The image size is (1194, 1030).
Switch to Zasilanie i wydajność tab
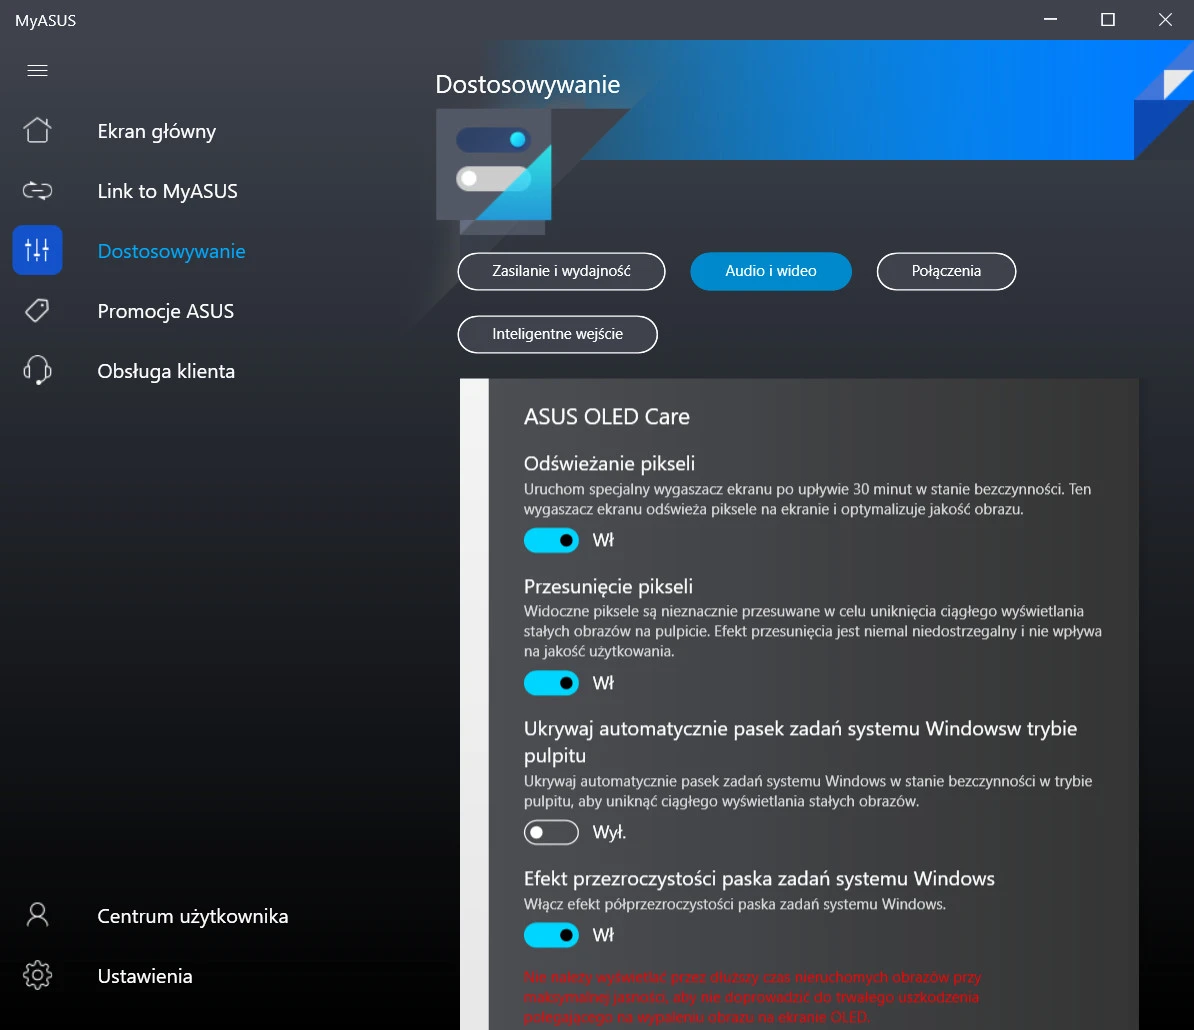tap(561, 271)
